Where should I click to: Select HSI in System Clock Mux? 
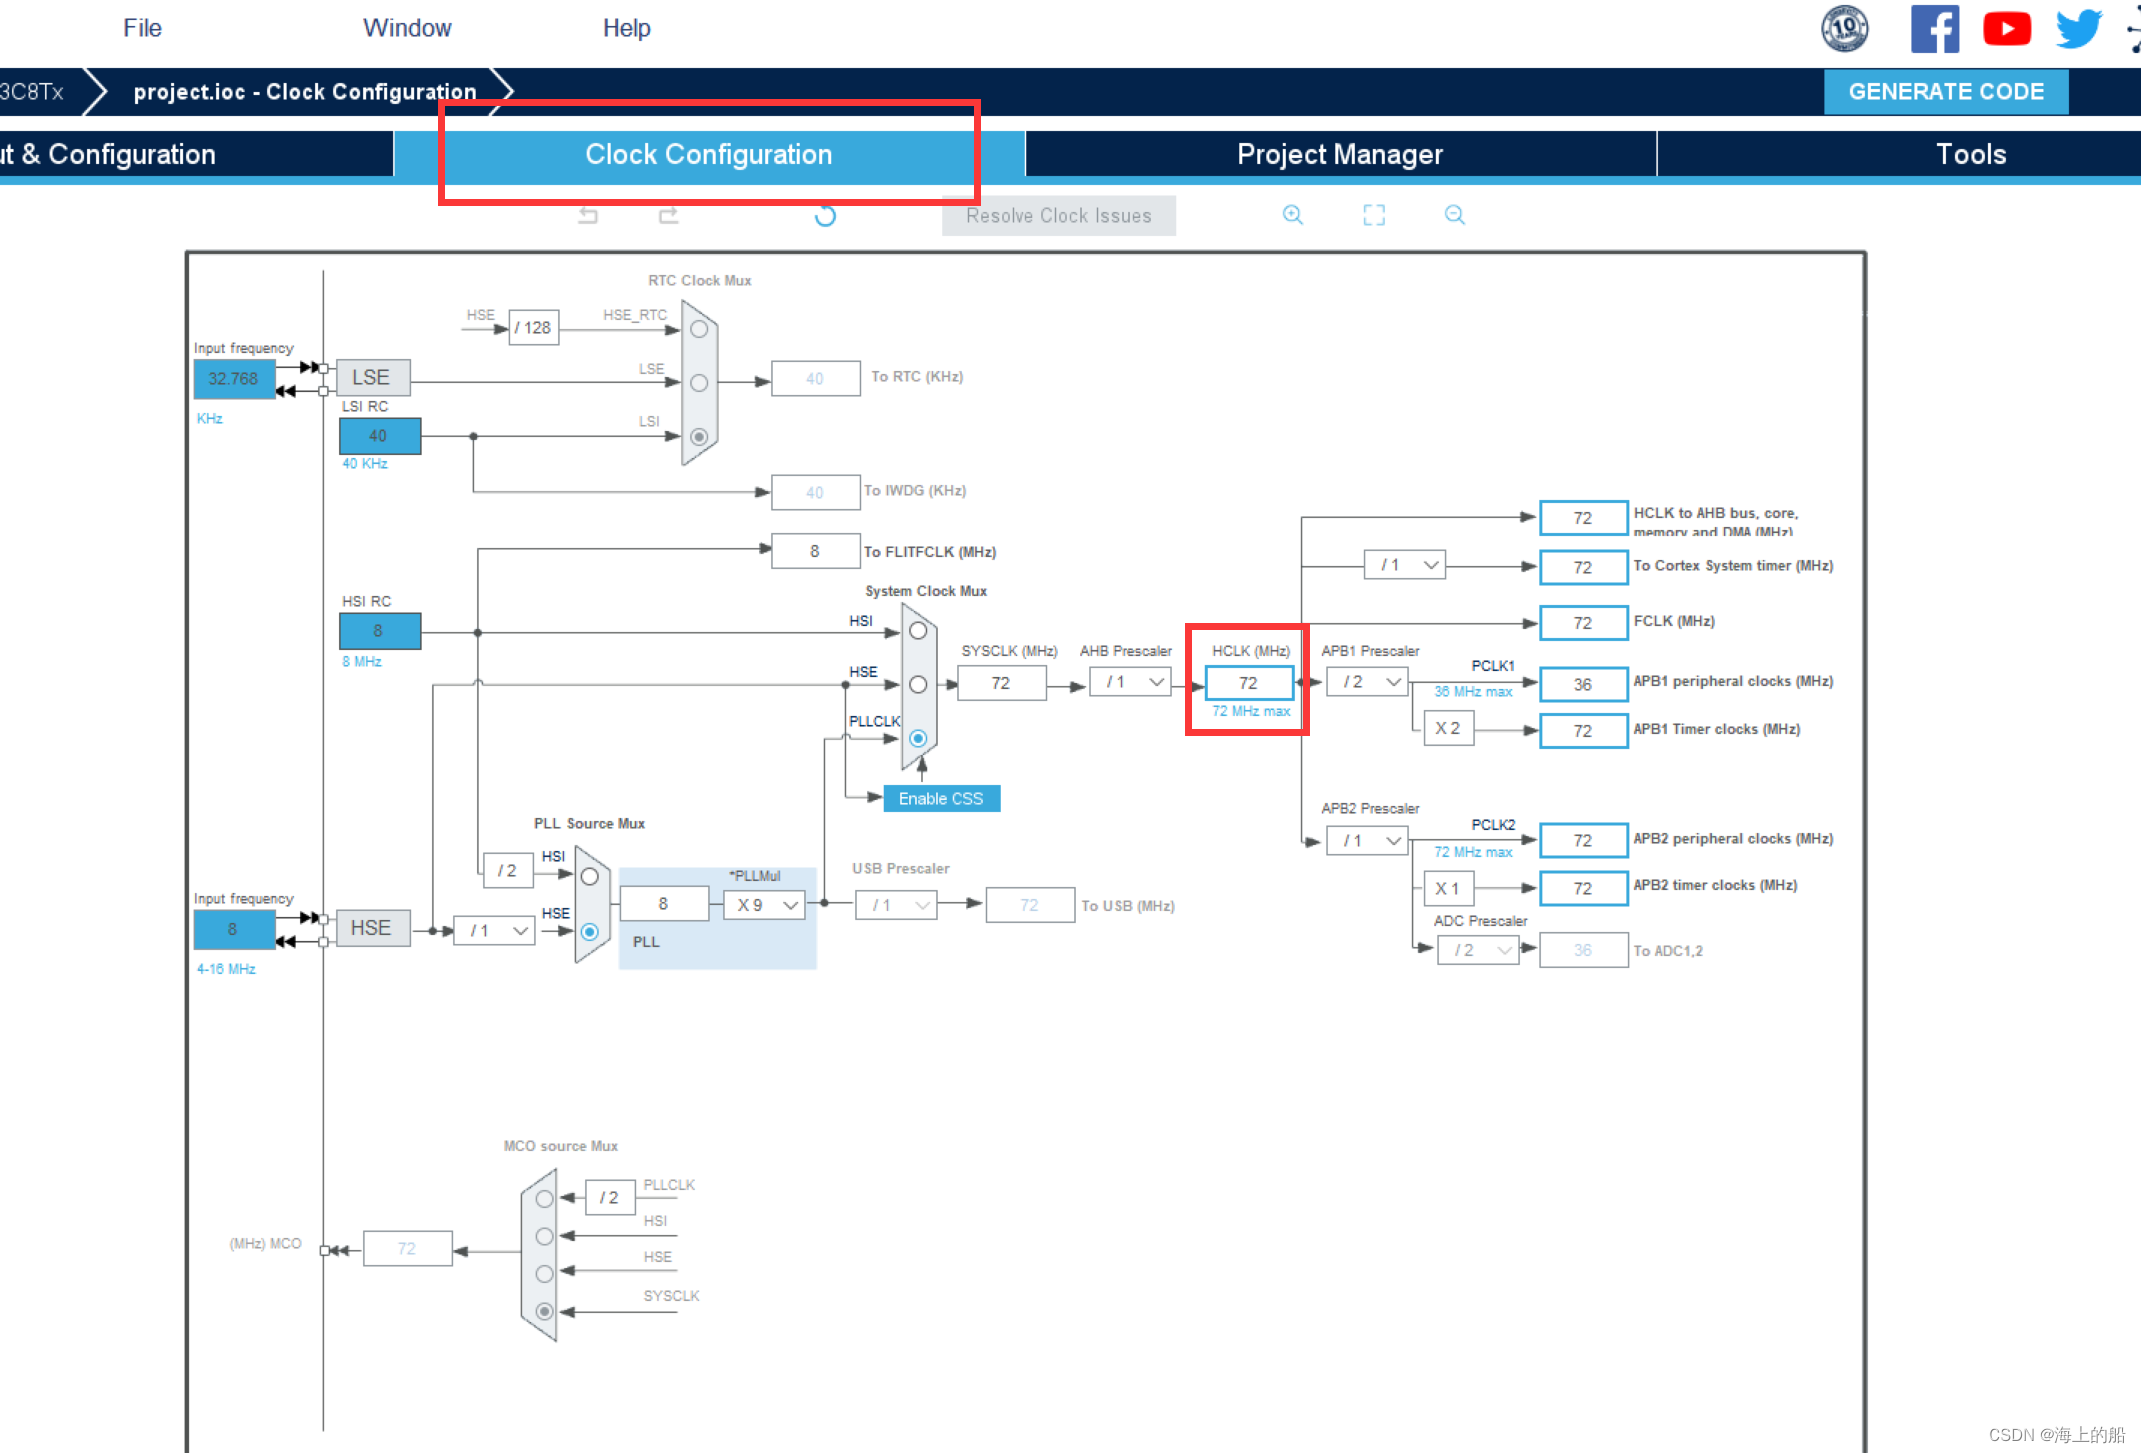pos(918,631)
